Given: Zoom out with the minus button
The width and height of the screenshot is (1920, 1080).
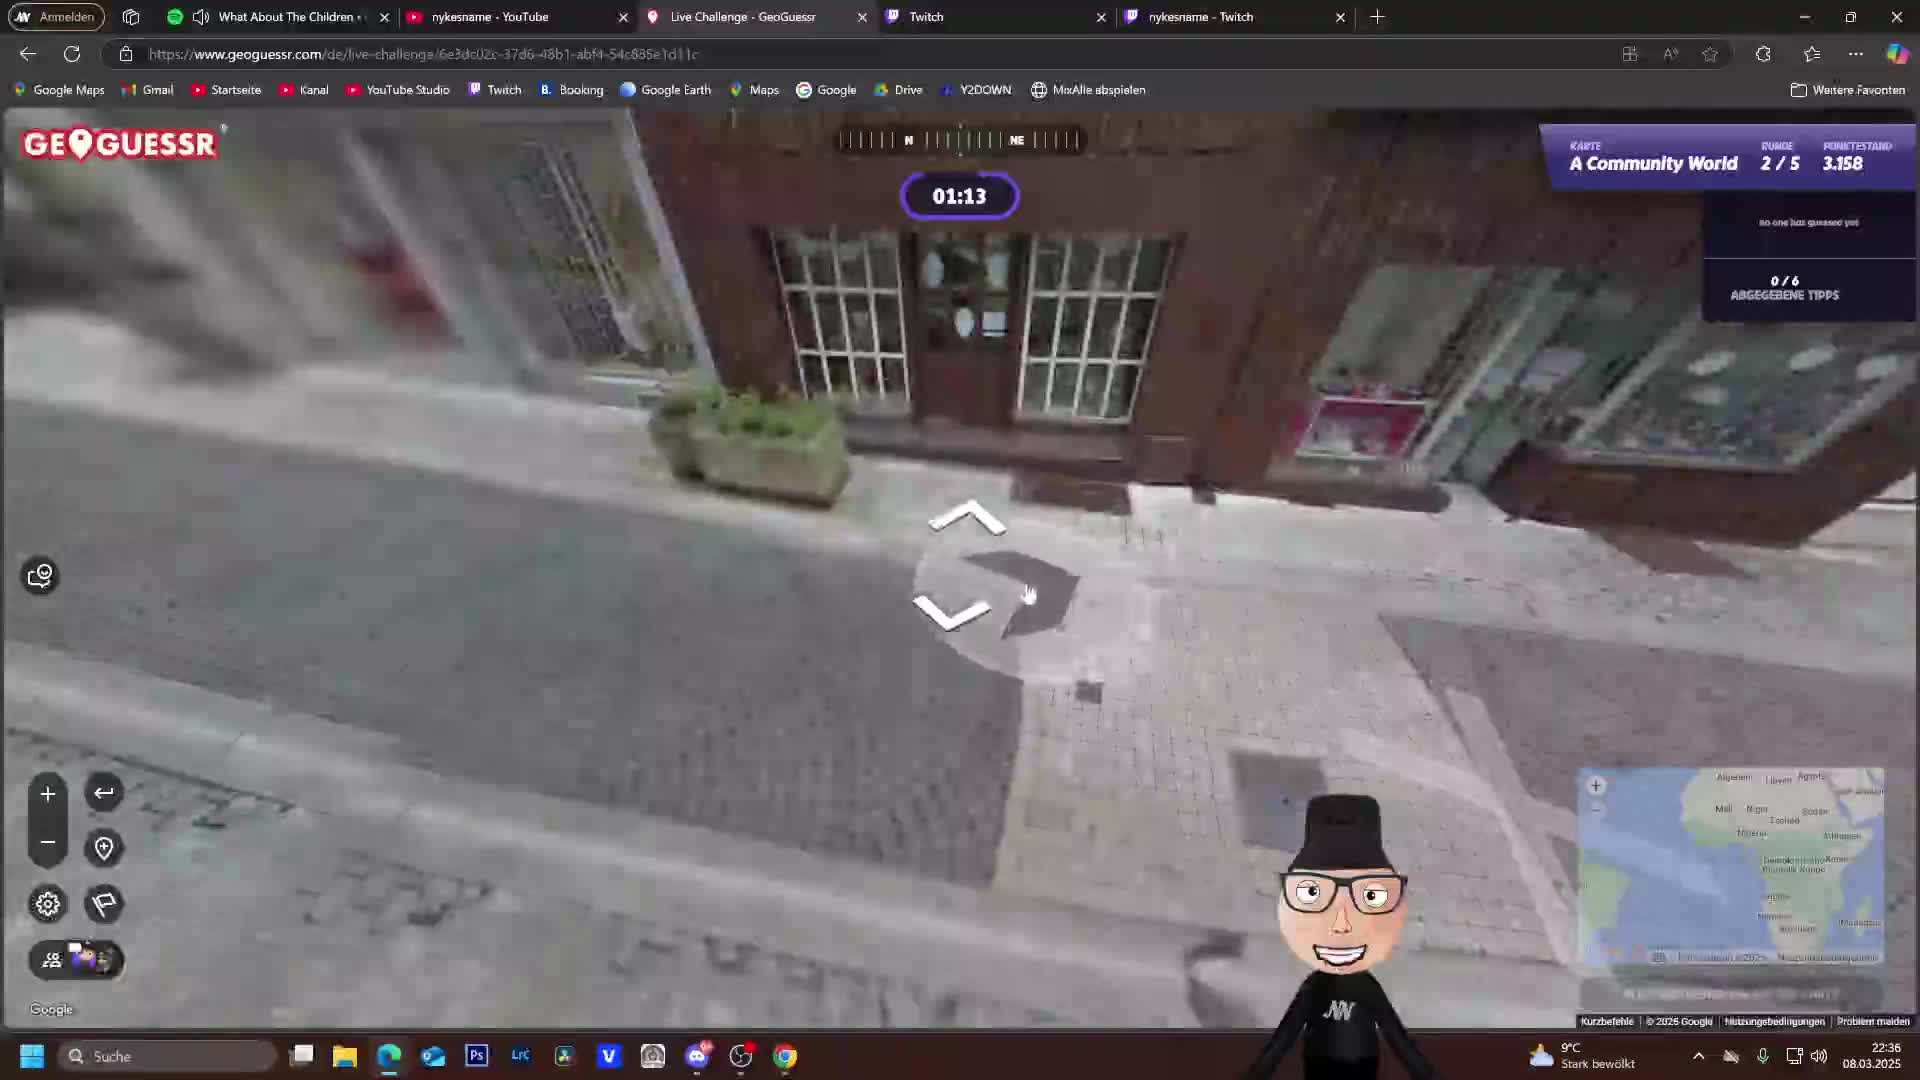Looking at the screenshot, I should coord(47,842).
